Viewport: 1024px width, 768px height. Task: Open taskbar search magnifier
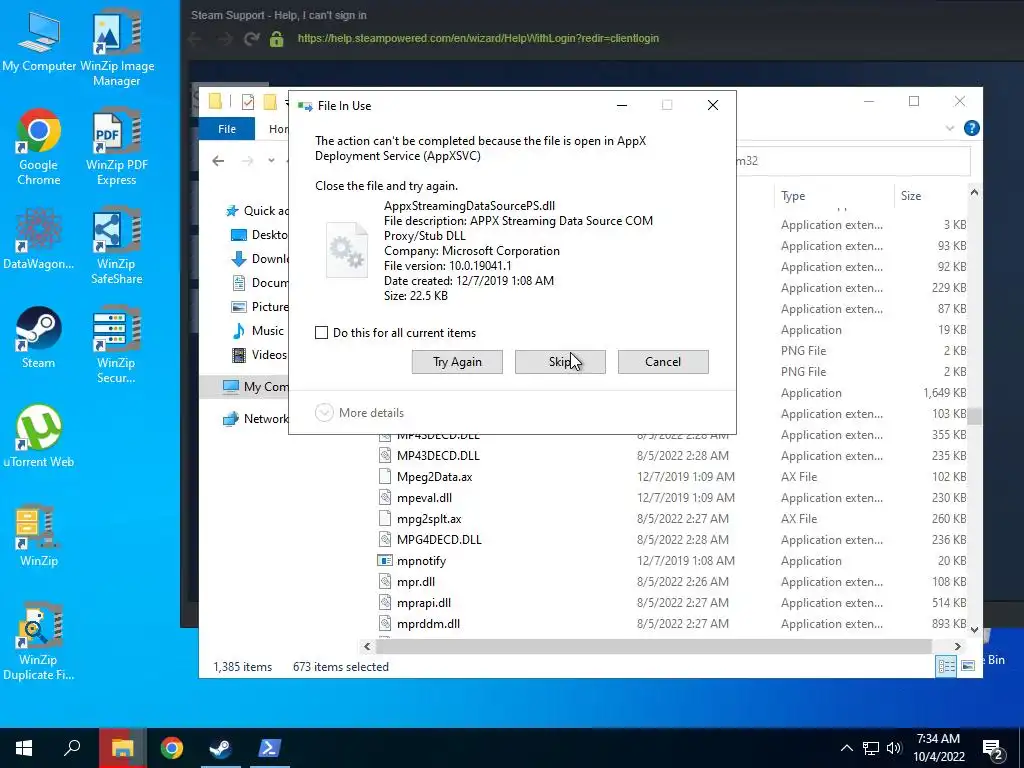pyautogui.click(x=72, y=748)
